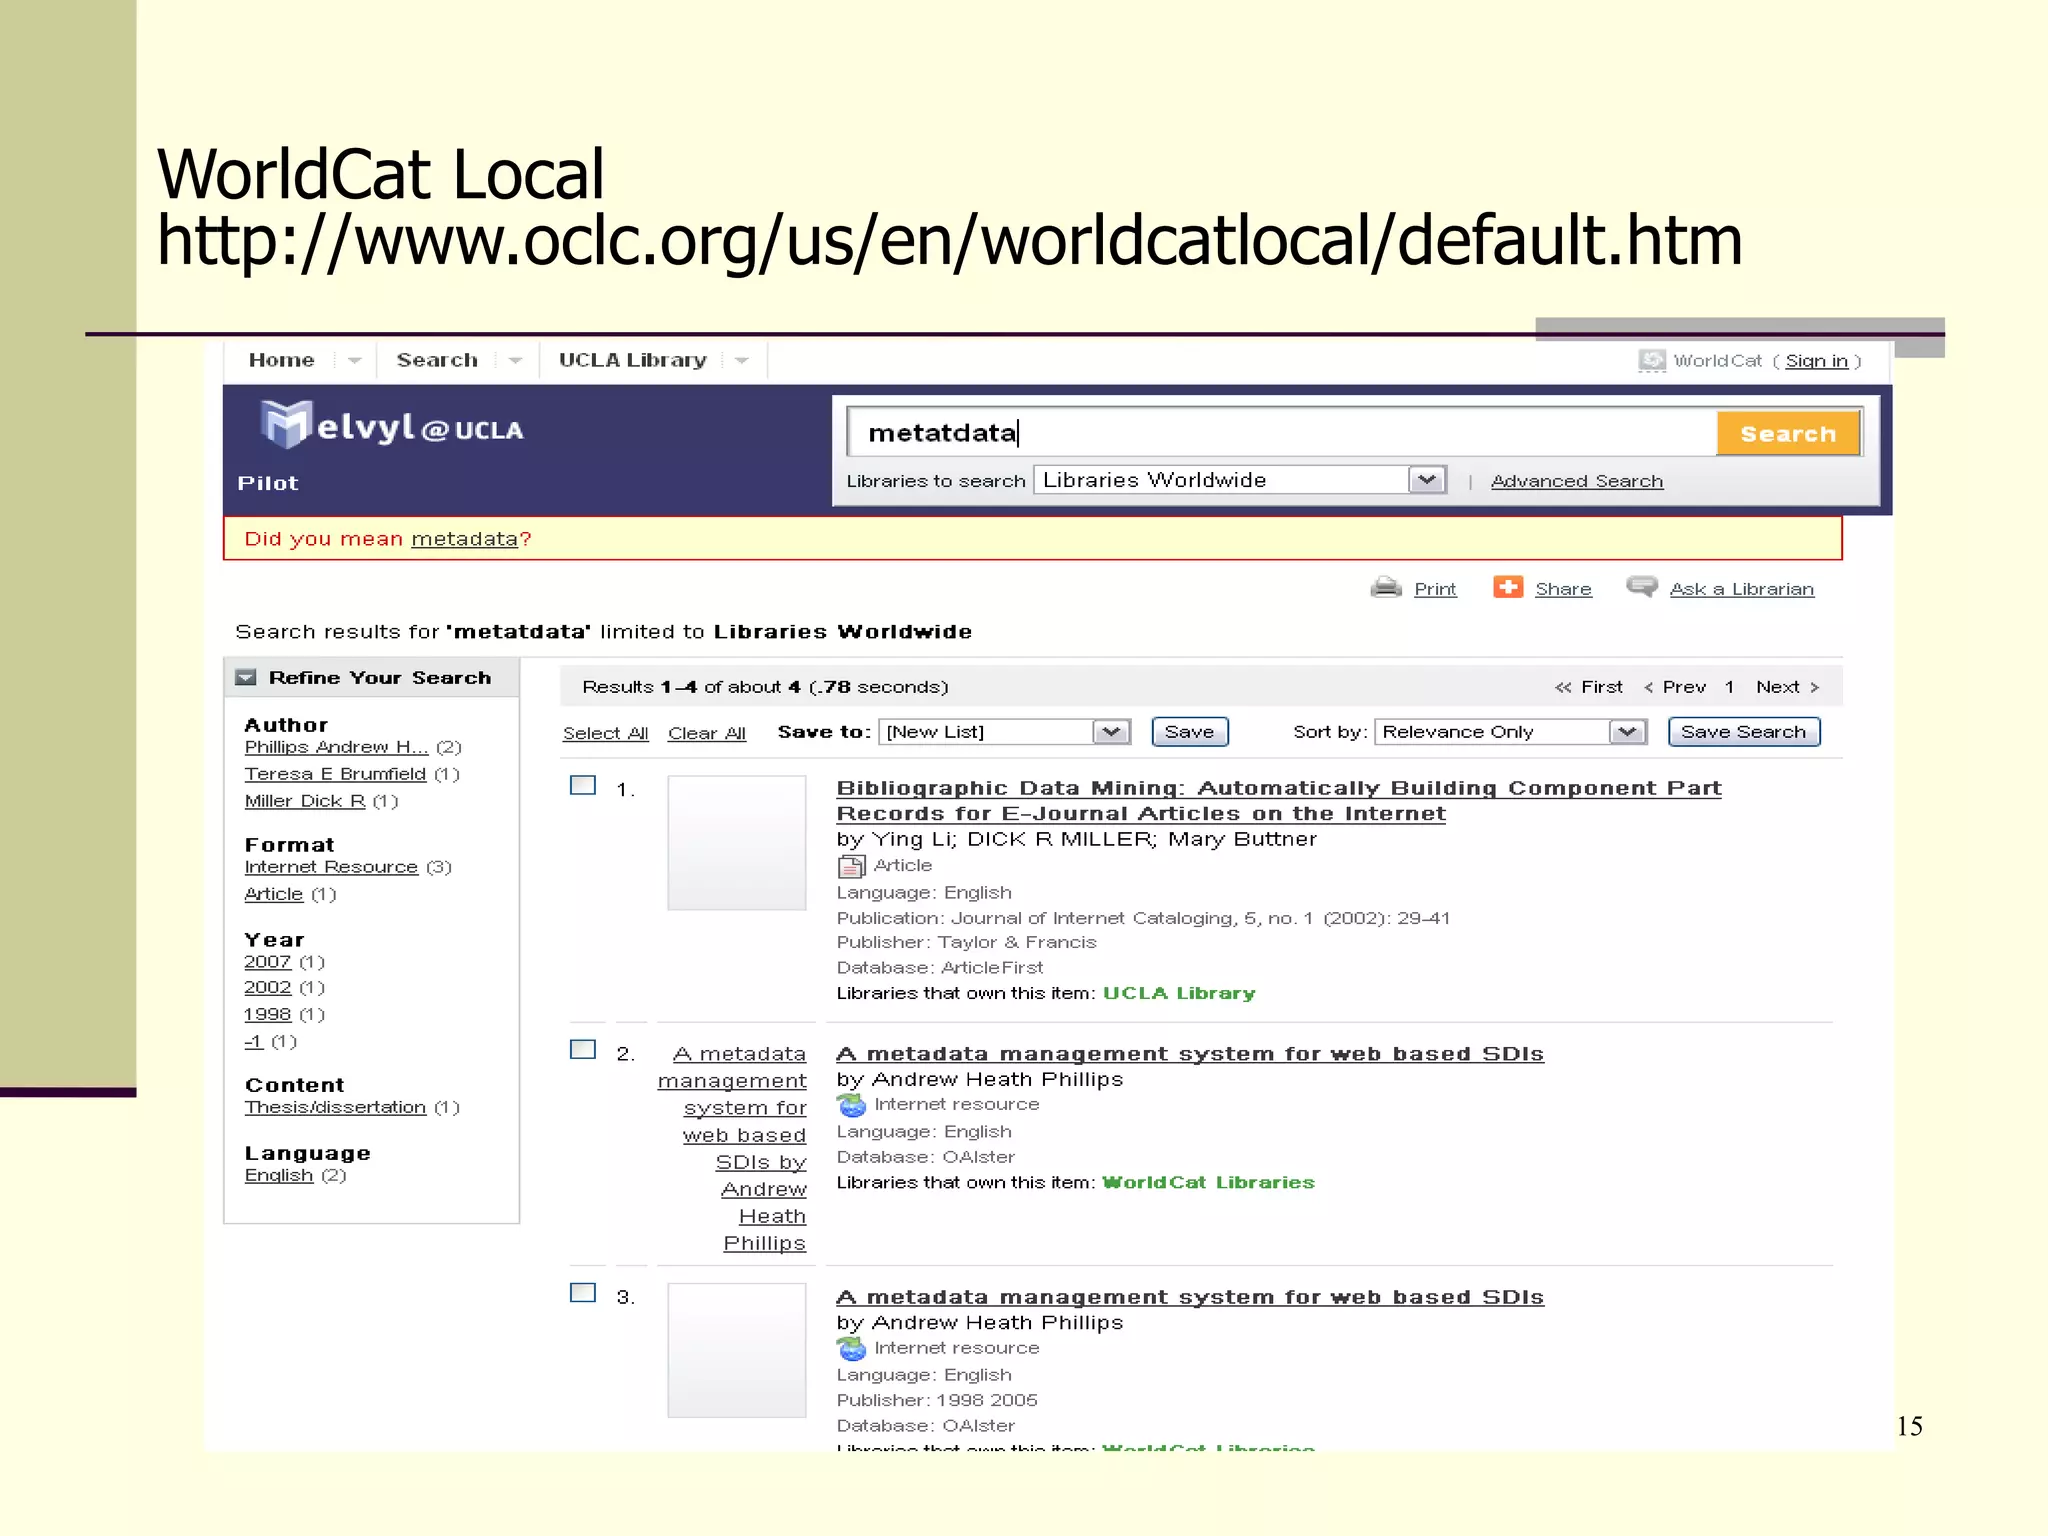This screenshot has width=2048, height=1536.
Task: Click the Internet resource globe icon in result 2
Action: pos(851,1105)
